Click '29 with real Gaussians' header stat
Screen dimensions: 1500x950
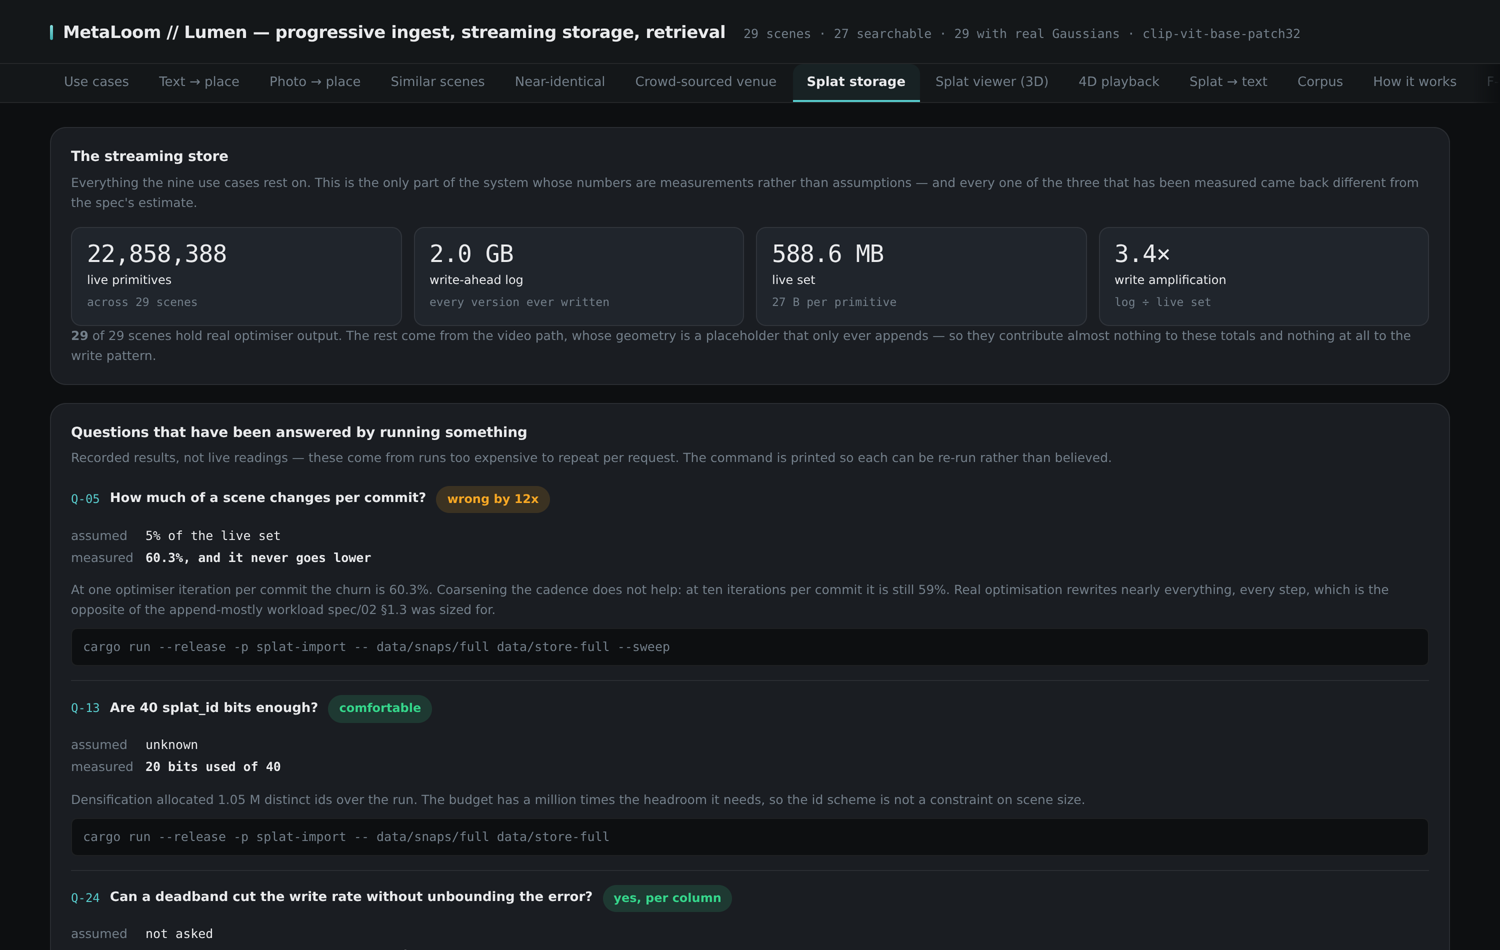(1036, 34)
